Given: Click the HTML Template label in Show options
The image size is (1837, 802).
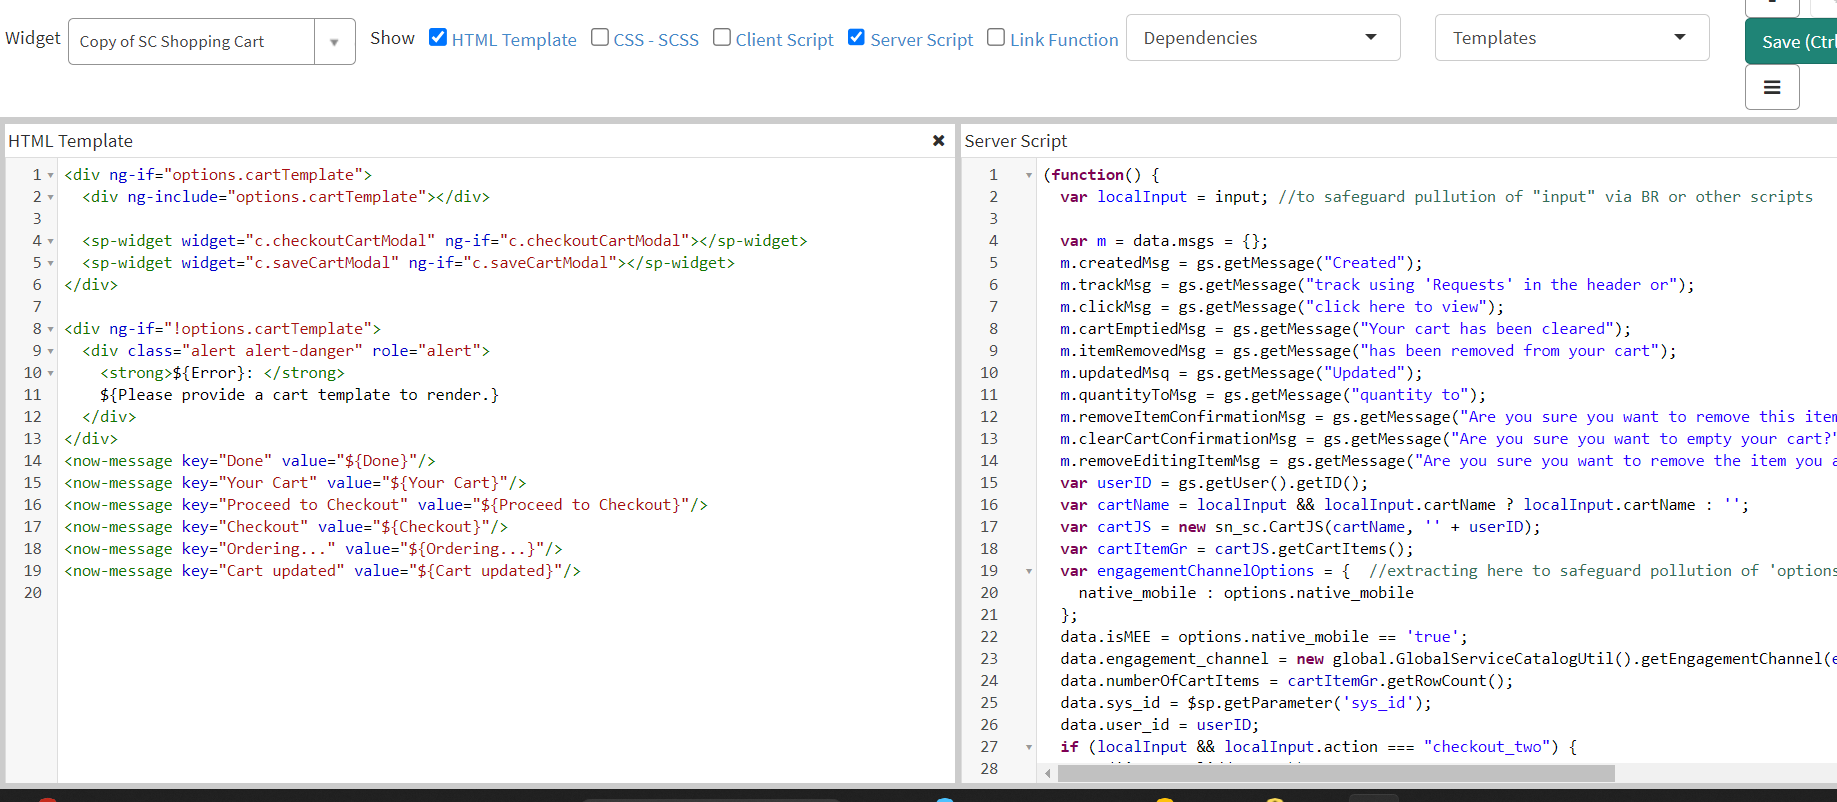Looking at the screenshot, I should point(514,40).
